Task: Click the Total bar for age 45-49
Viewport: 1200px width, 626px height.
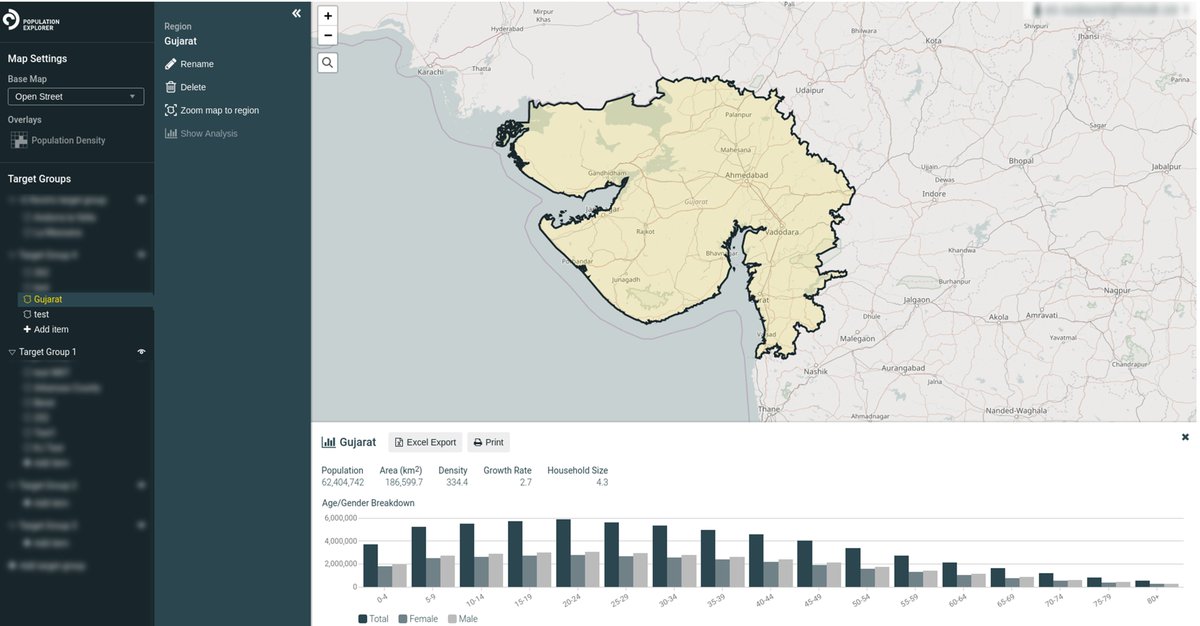Action: click(x=804, y=564)
